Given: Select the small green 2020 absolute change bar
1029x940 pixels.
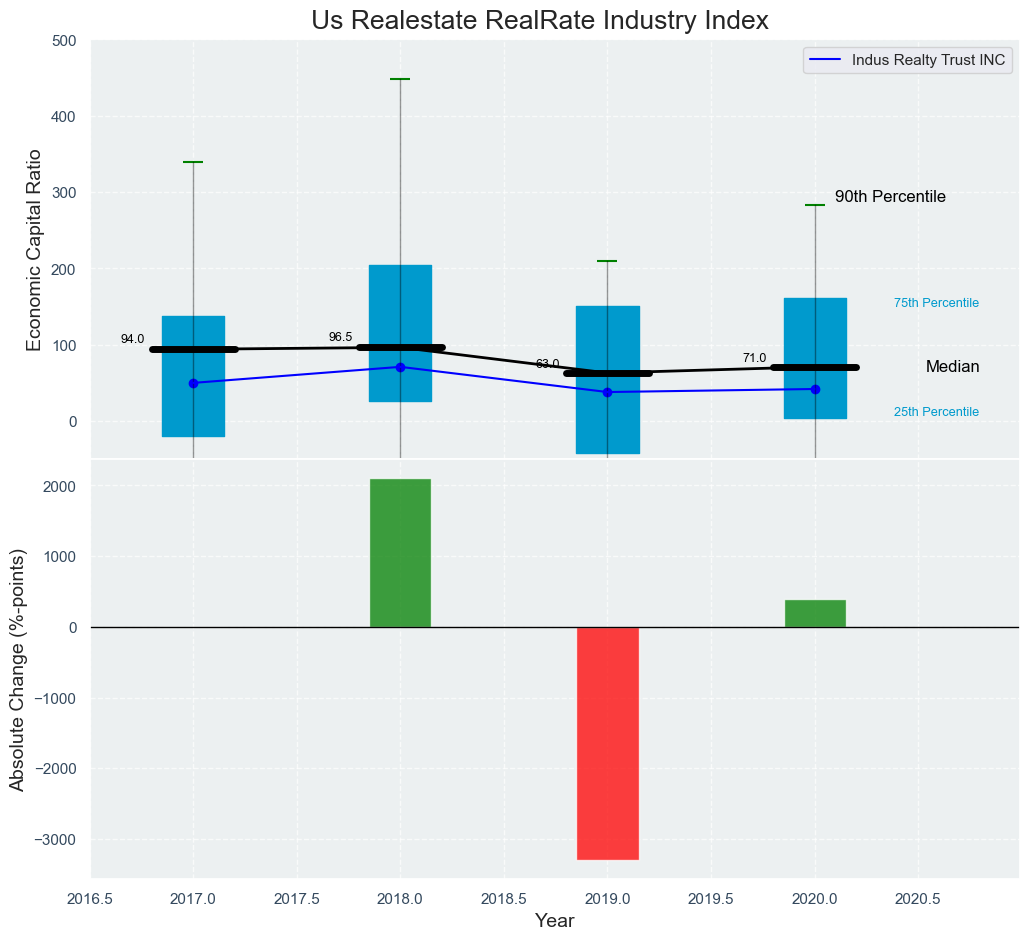Looking at the screenshot, I should coord(815,613).
